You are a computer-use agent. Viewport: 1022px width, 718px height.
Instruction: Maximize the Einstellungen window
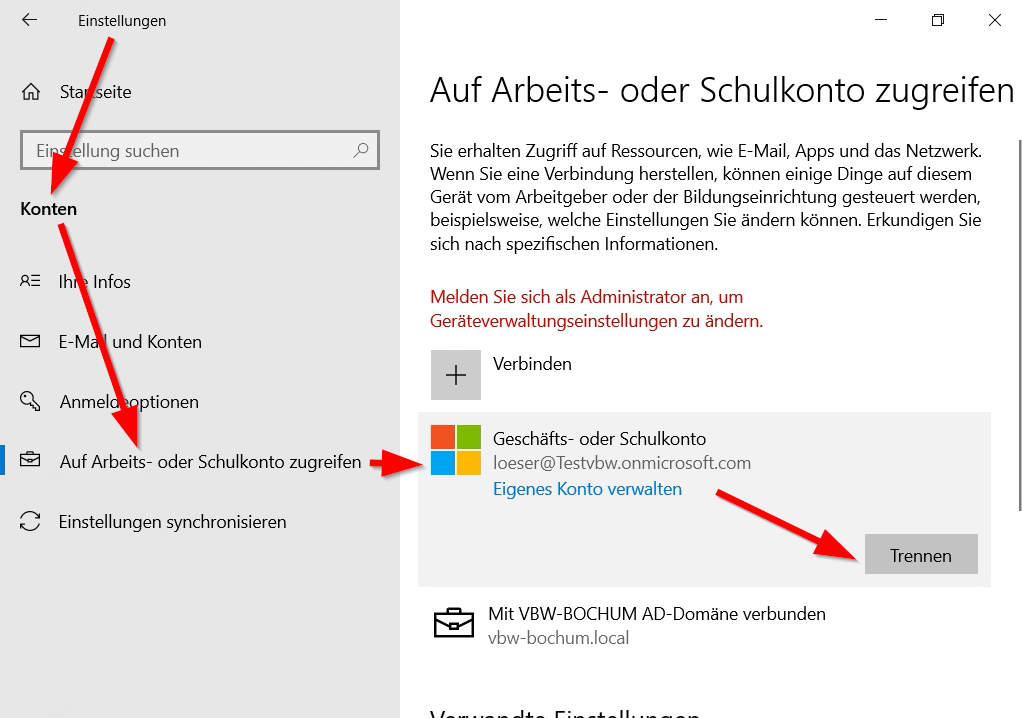937,20
